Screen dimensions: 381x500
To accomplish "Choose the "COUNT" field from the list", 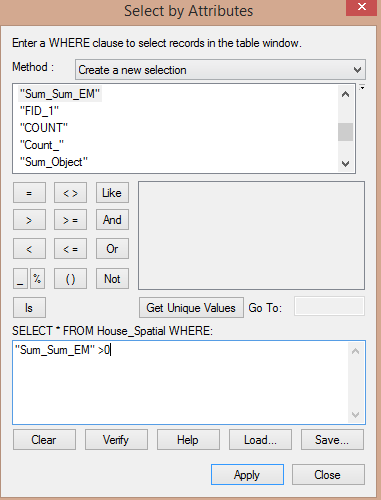I will [44, 128].
